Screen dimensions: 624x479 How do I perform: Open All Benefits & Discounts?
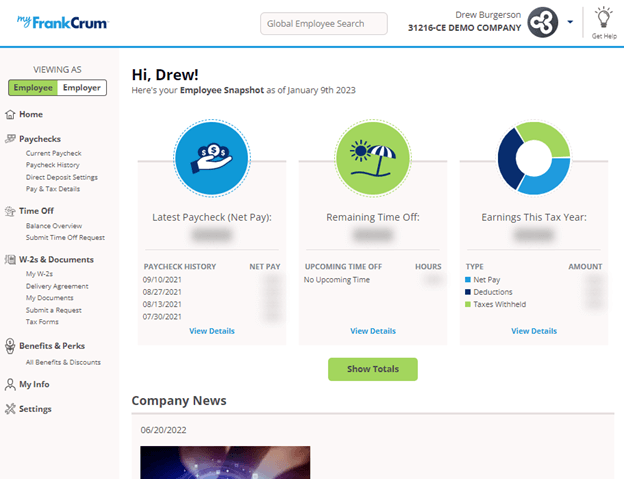63,362
